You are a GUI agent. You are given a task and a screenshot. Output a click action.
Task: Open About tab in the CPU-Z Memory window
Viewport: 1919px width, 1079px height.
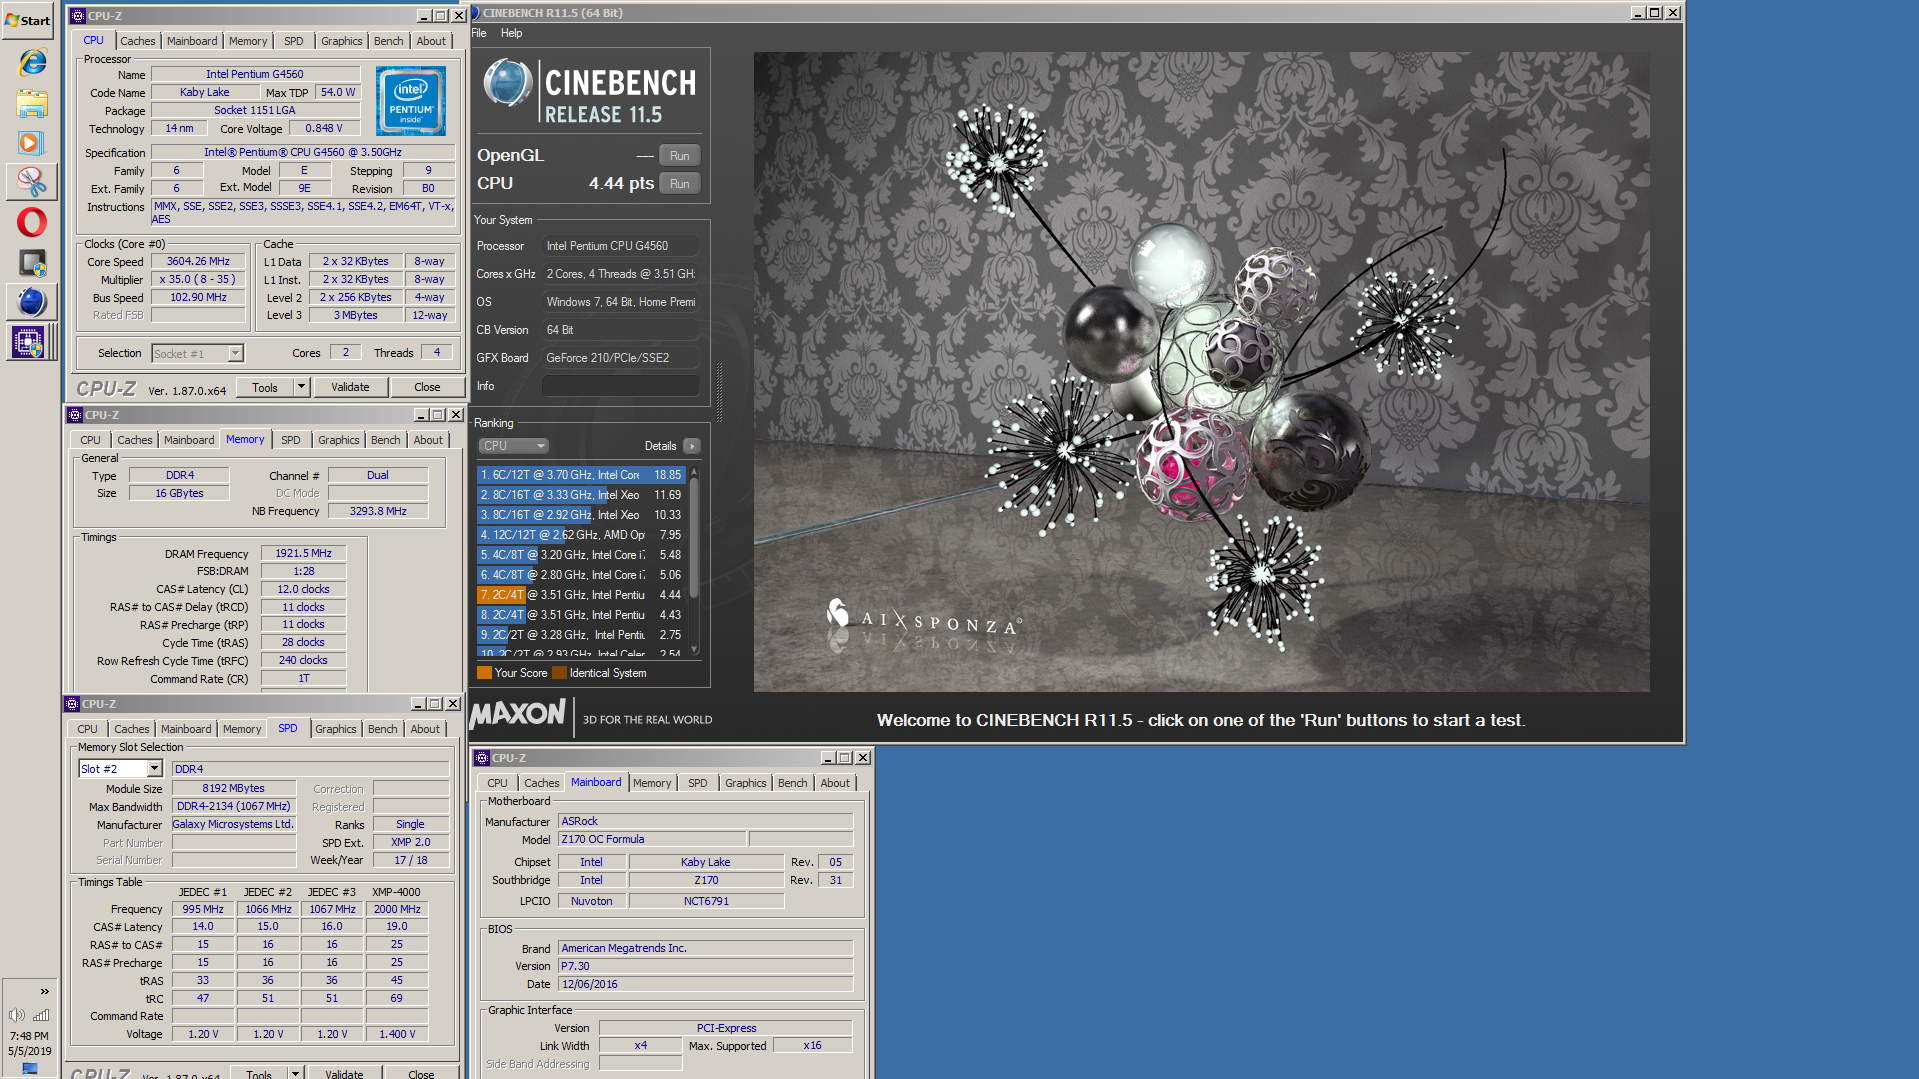click(428, 440)
